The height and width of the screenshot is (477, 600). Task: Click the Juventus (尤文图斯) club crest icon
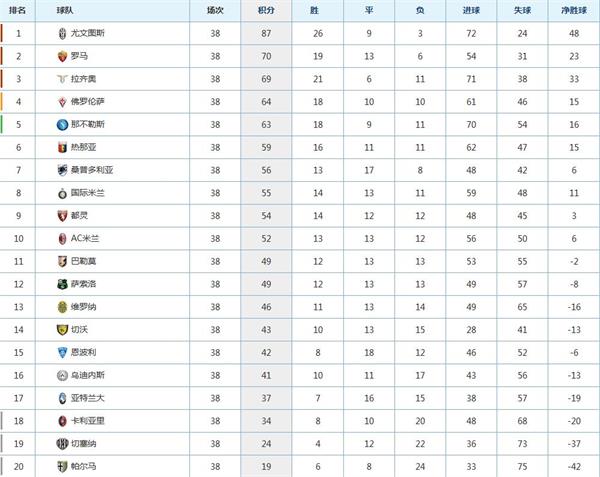click(63, 33)
